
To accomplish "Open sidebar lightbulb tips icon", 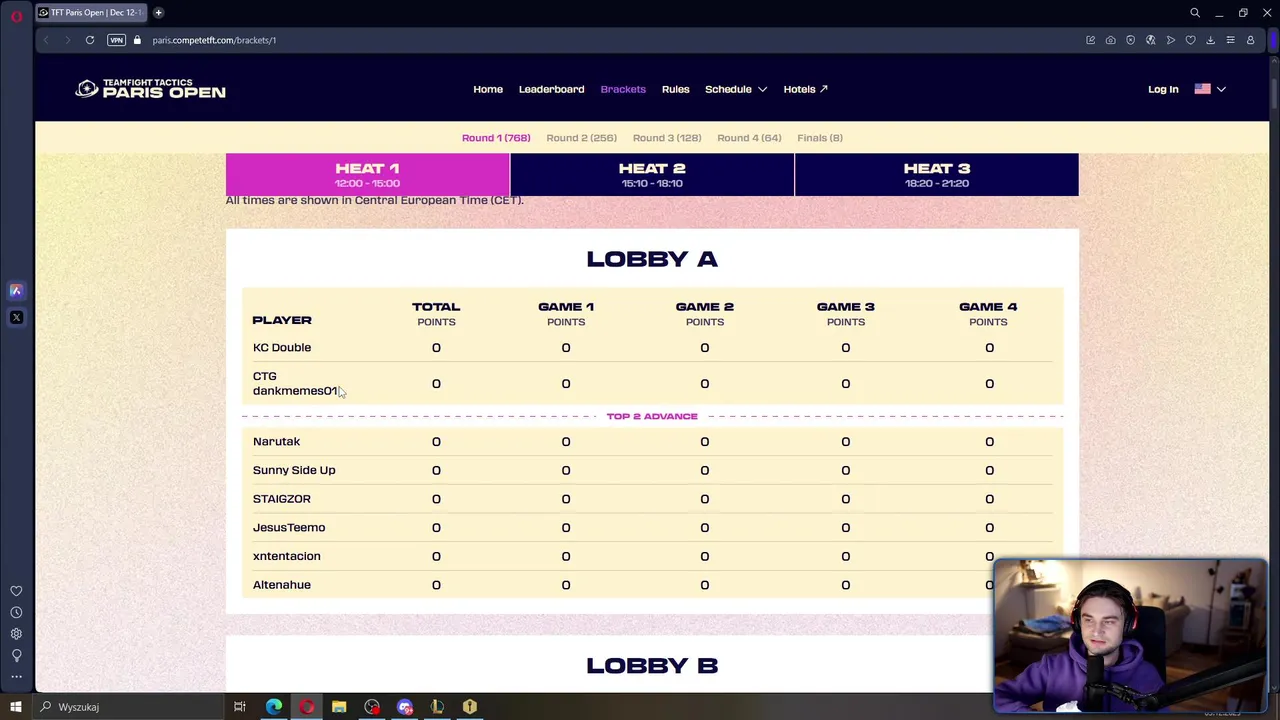I will pos(16,655).
